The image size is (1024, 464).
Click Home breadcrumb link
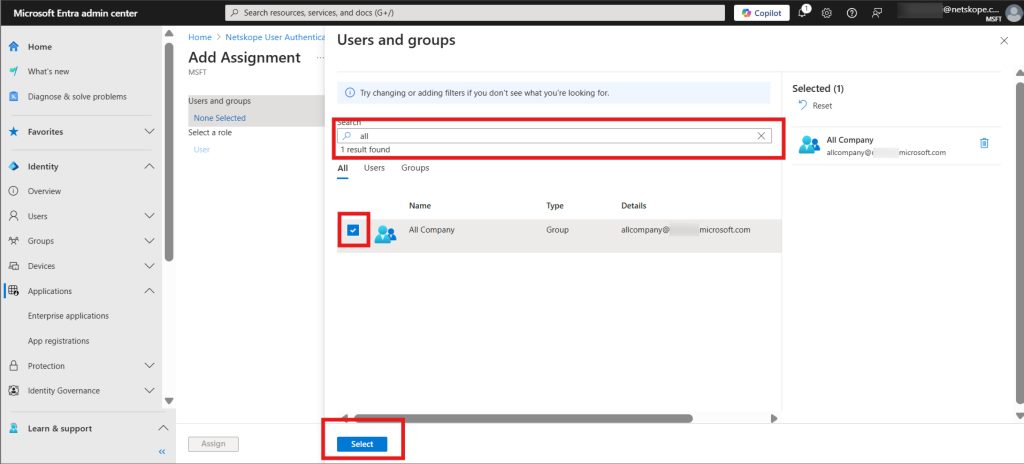[x=200, y=37]
